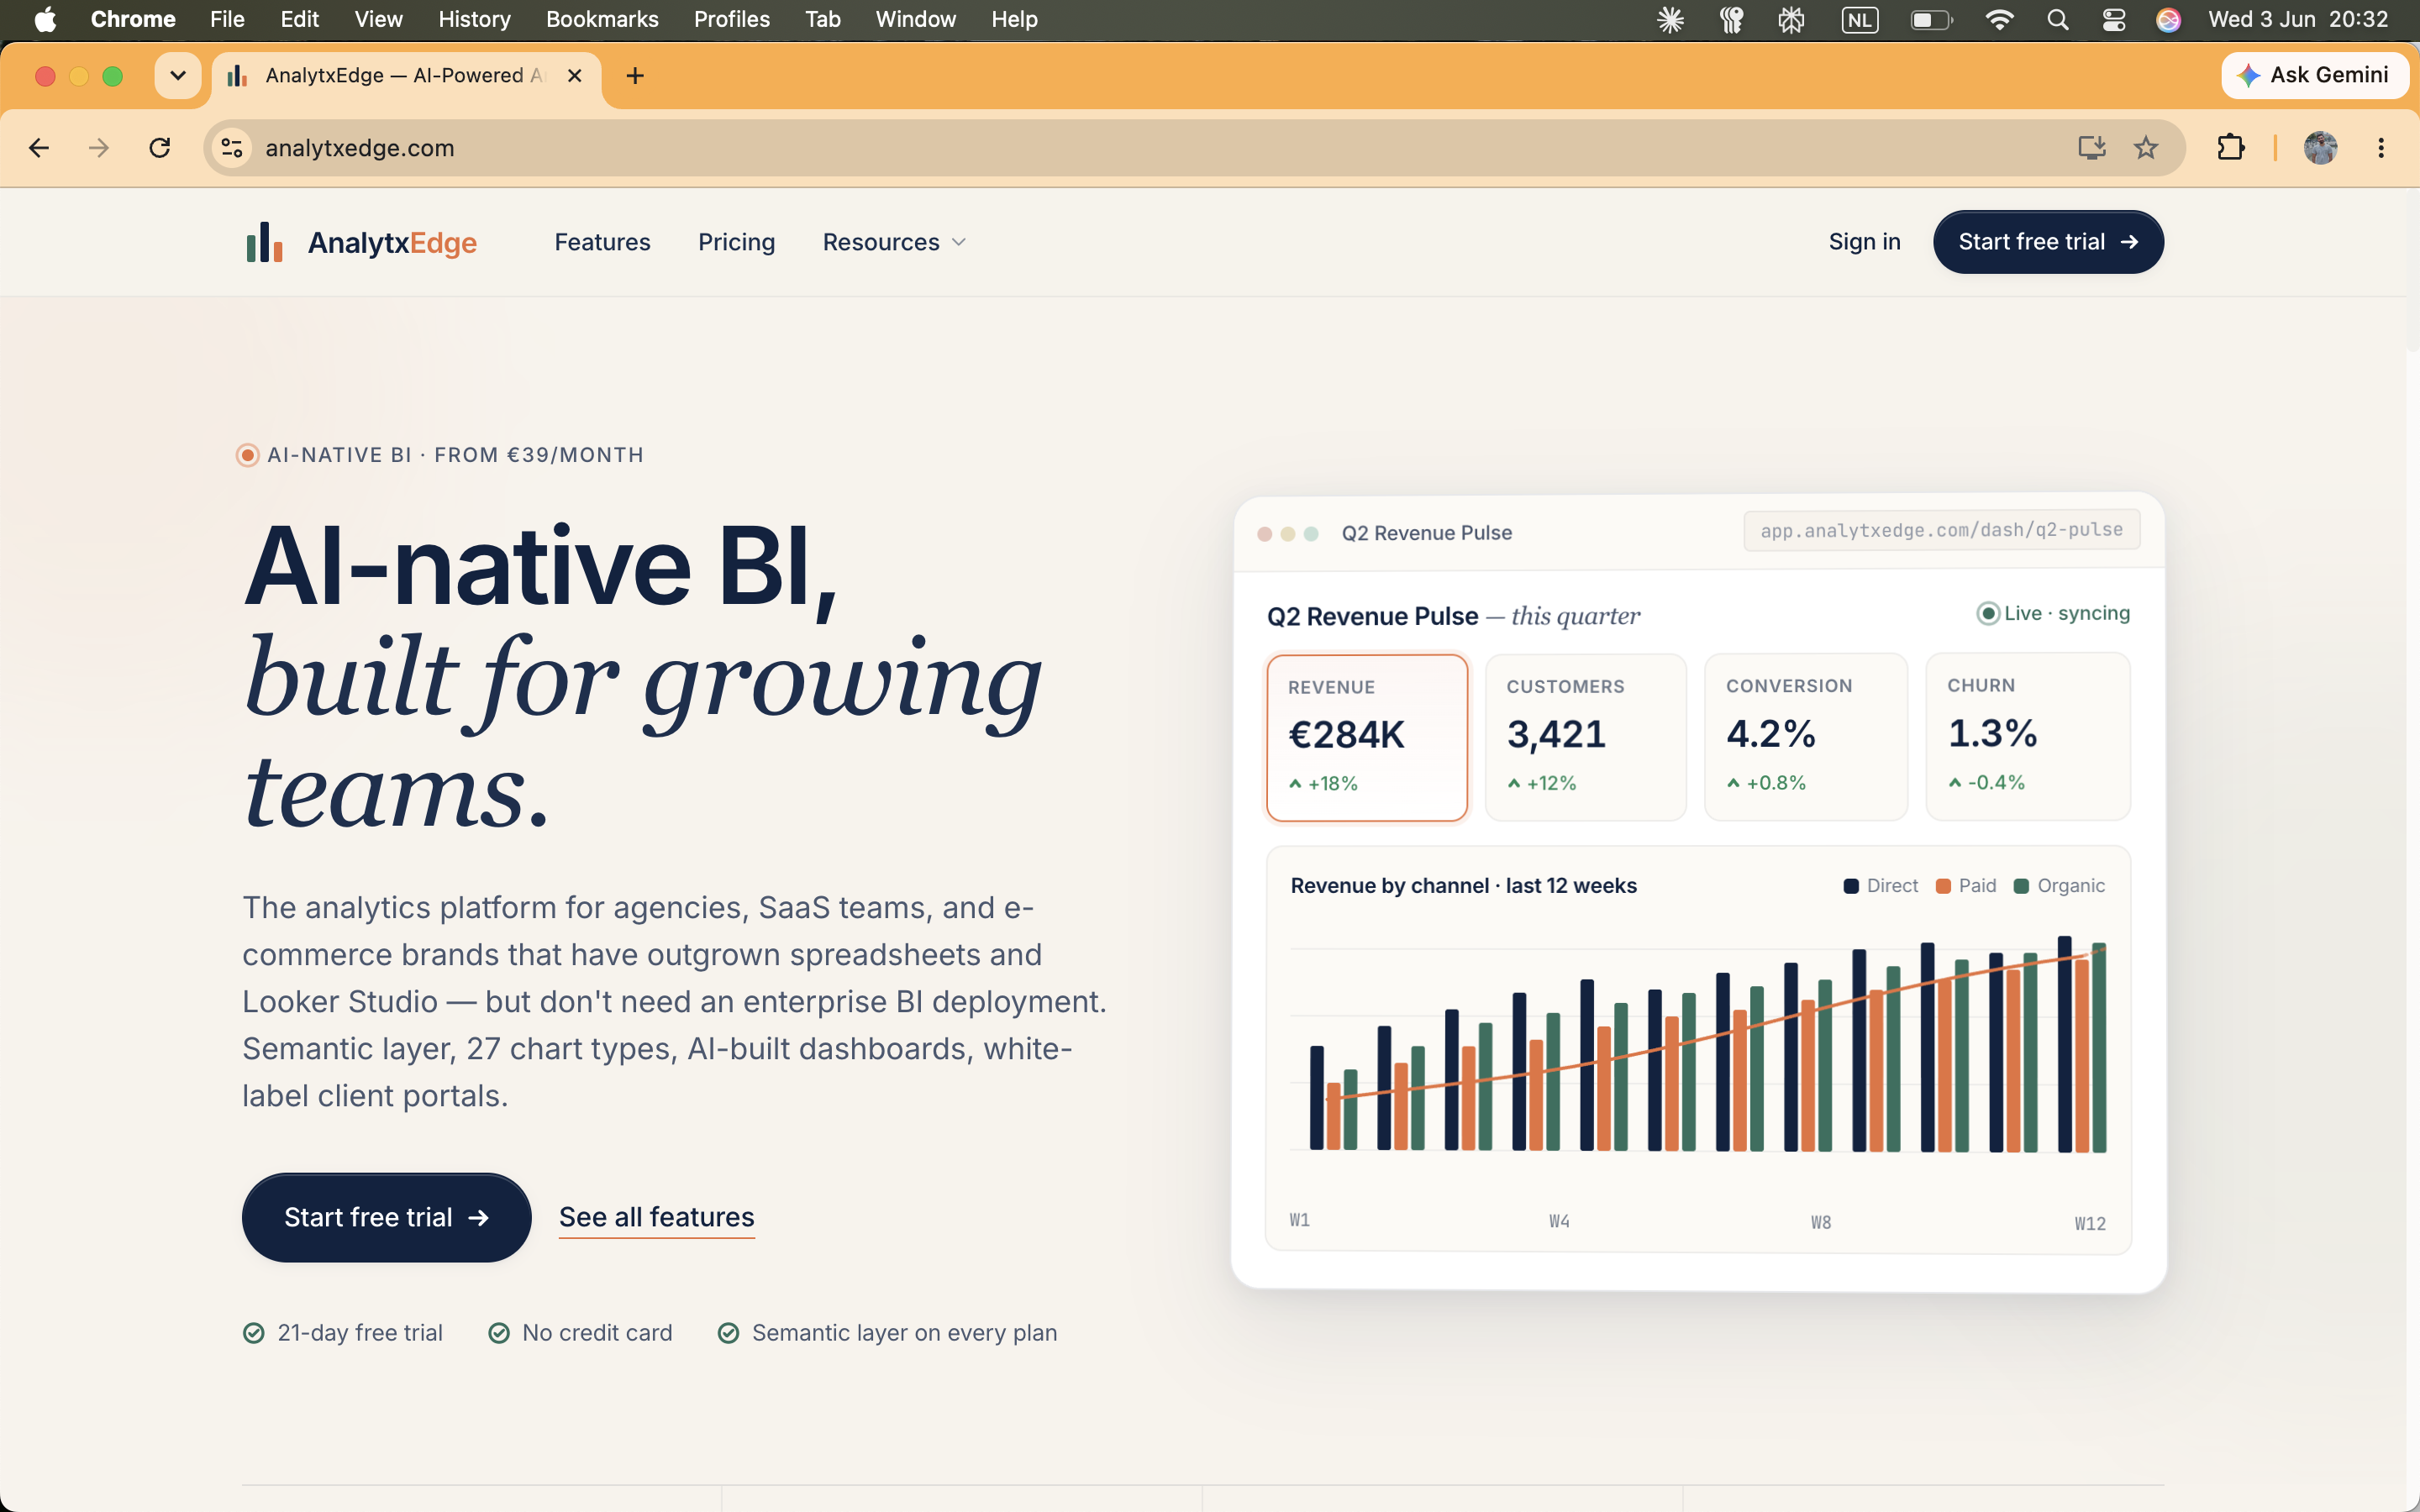Click Start free trial in the header
The image size is (2420, 1512).
[x=2048, y=242]
